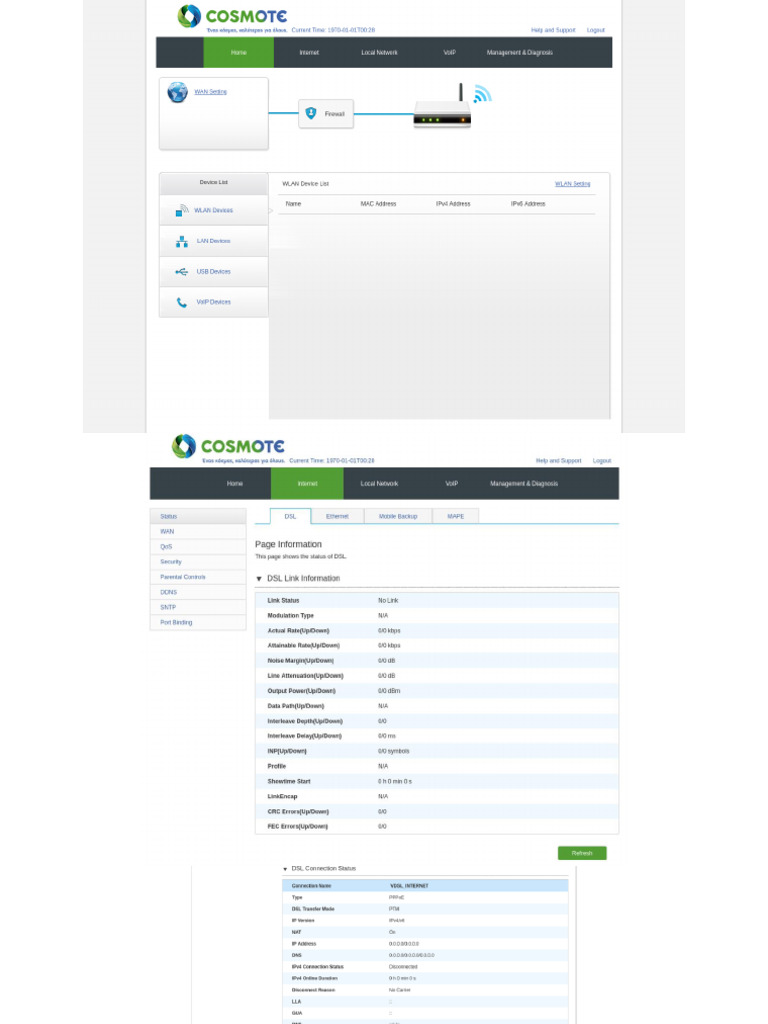The height and width of the screenshot is (1024, 768).
Task: Switch to the Mobile Backup sub-tab
Action: pos(398,516)
